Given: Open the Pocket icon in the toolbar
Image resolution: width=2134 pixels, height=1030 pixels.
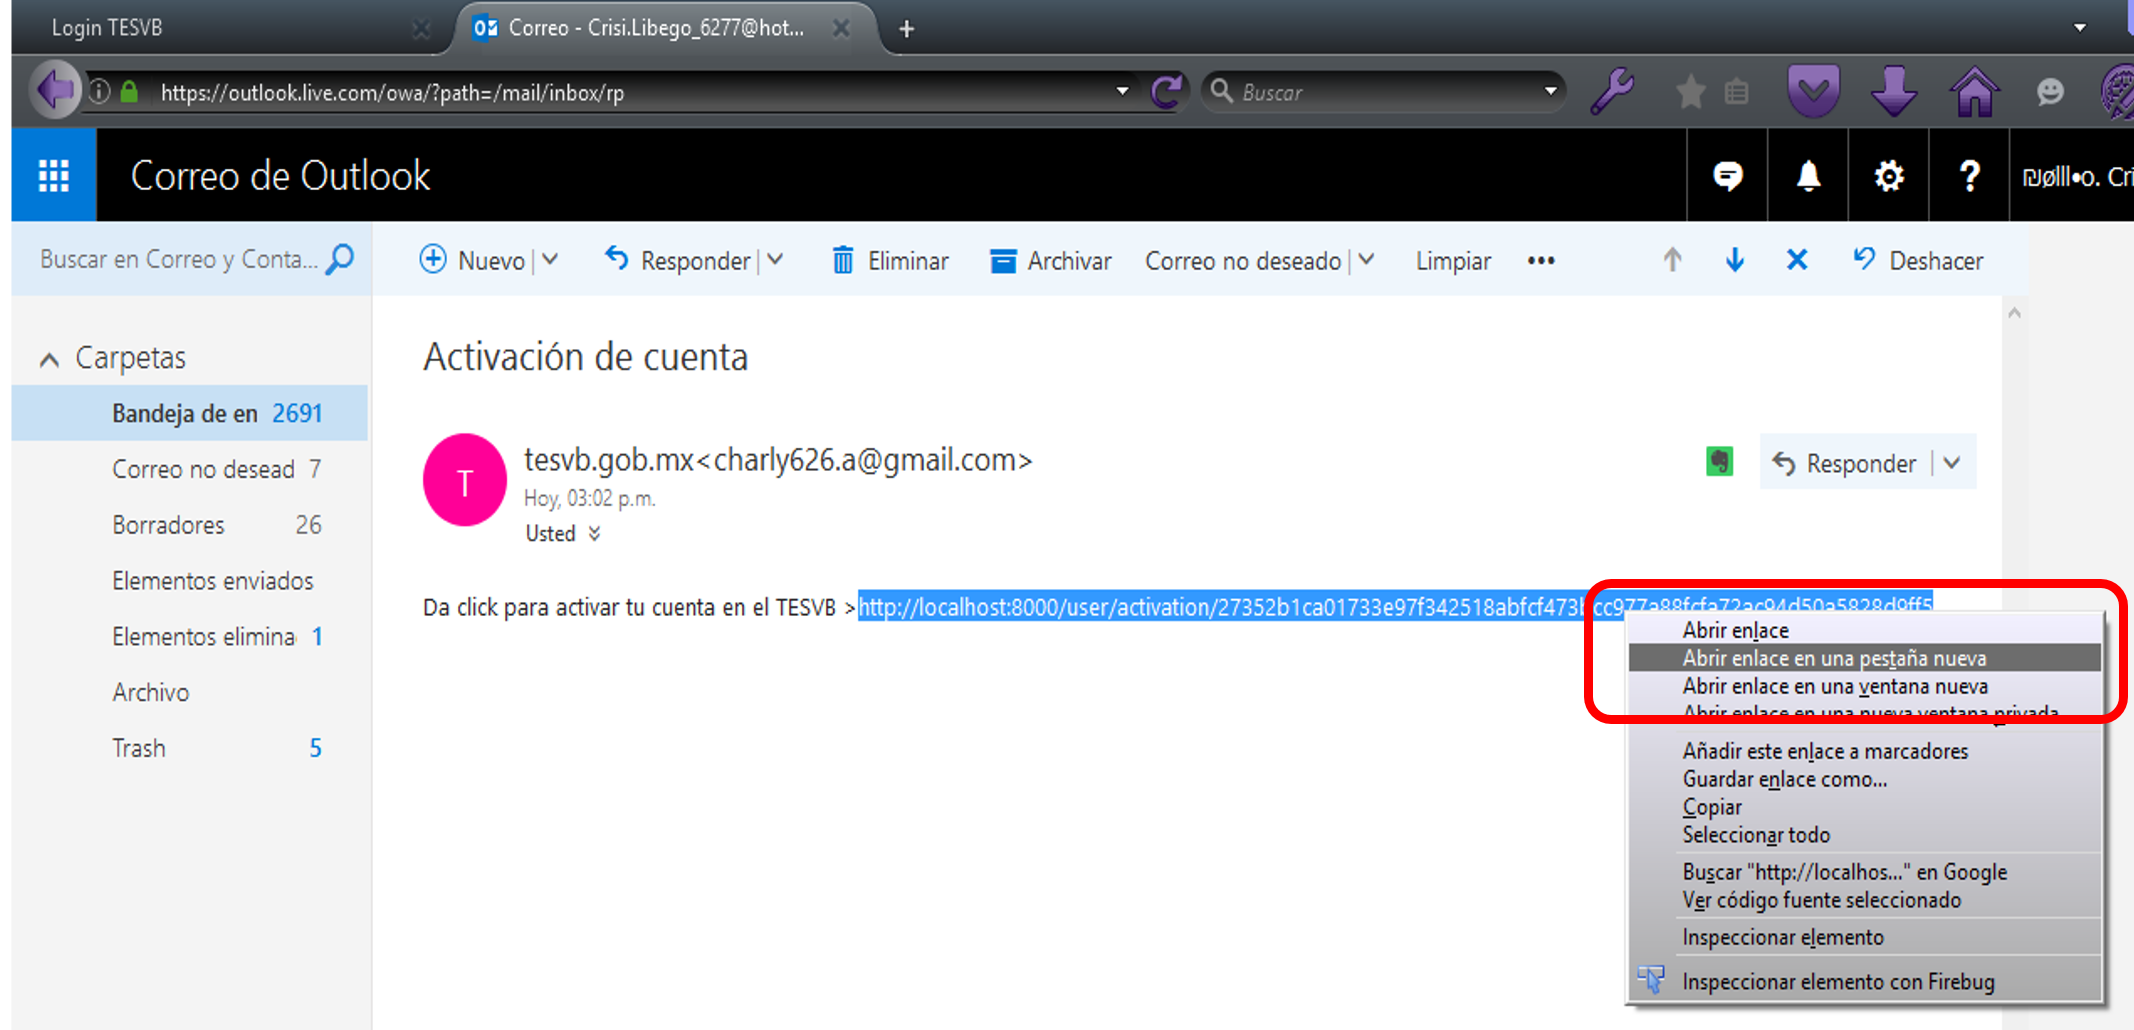Looking at the screenshot, I should pyautogui.click(x=1813, y=91).
